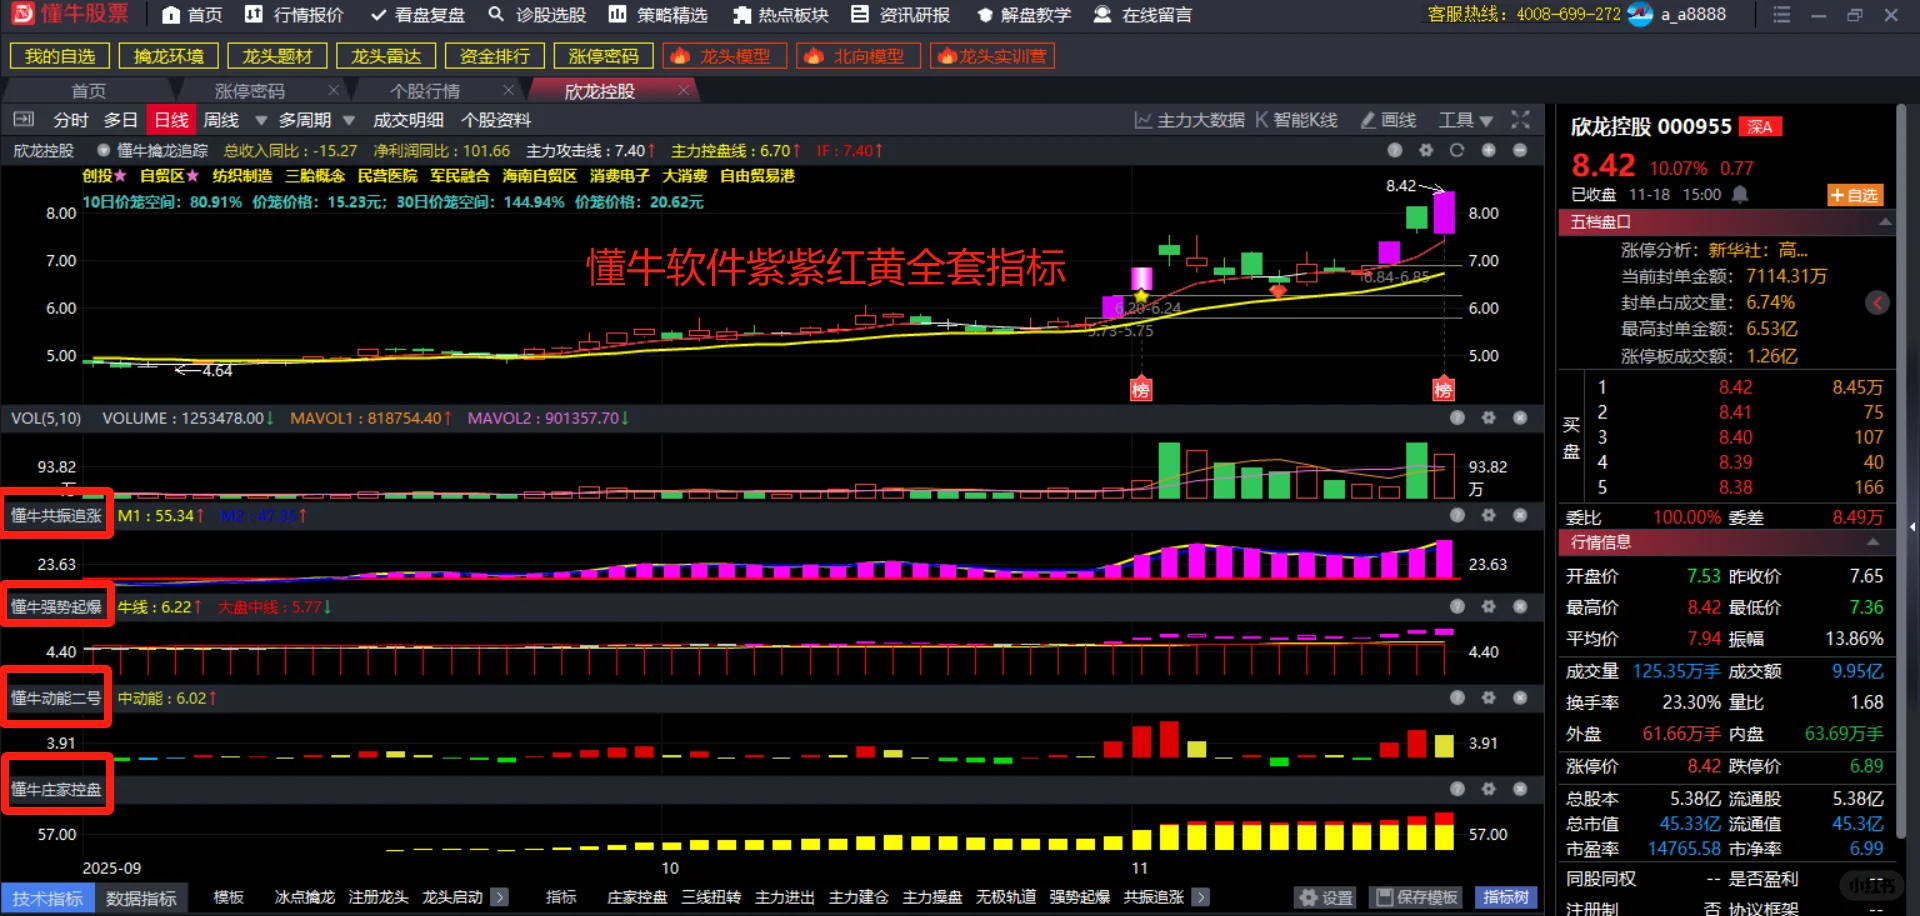
Task: Open the 工具 dropdown menu
Action: click(x=1465, y=120)
